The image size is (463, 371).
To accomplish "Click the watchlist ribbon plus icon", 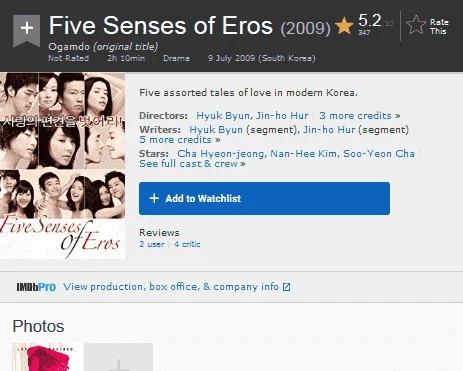I will [x=26, y=30].
